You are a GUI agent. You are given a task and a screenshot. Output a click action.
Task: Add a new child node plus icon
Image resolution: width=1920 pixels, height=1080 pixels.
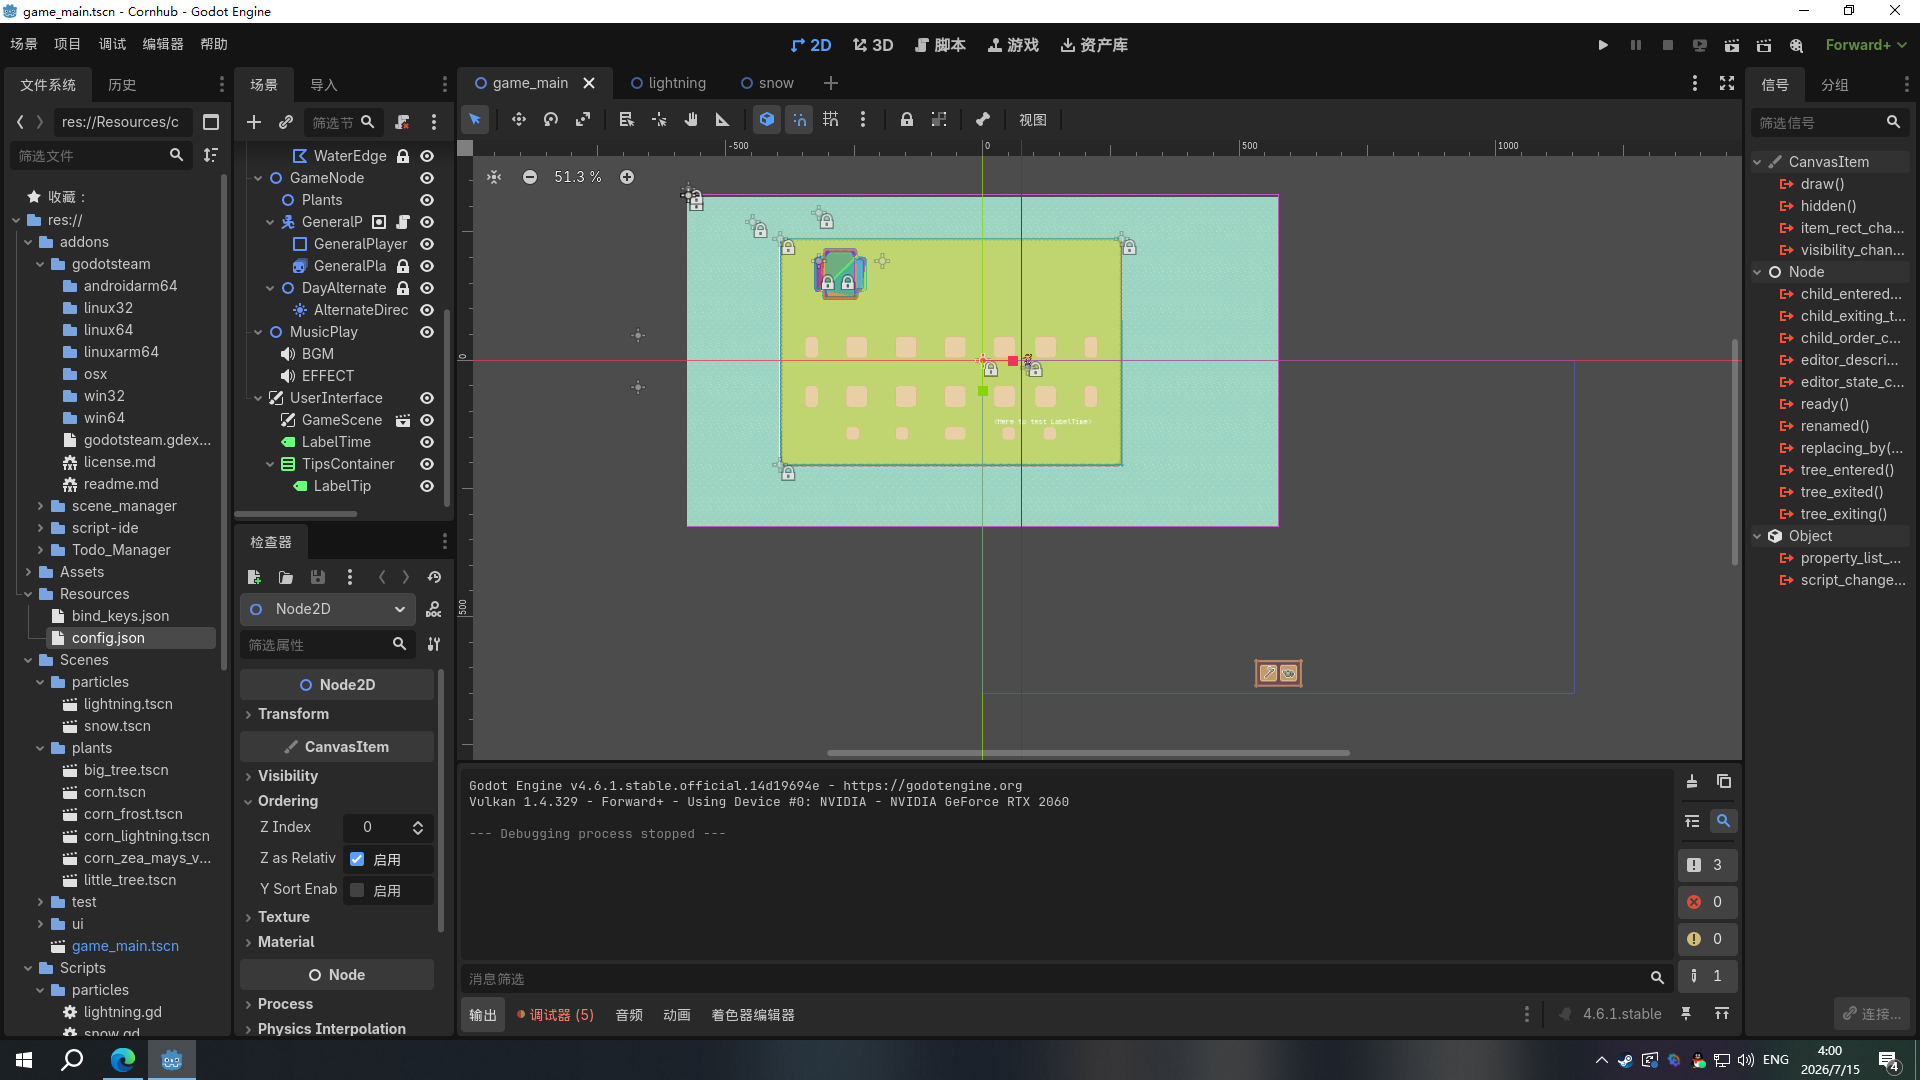click(254, 122)
